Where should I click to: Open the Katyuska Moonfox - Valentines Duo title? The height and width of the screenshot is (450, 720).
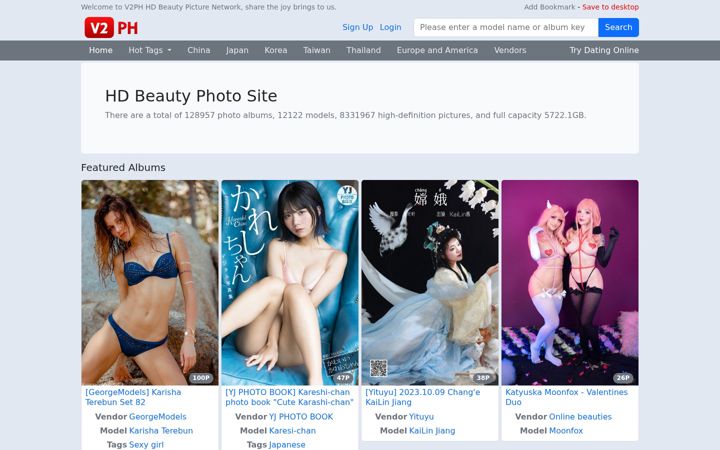(566, 397)
